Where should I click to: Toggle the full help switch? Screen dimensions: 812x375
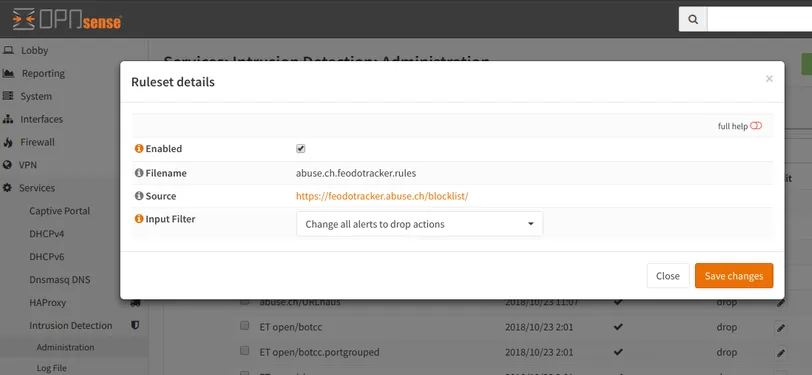pos(756,126)
